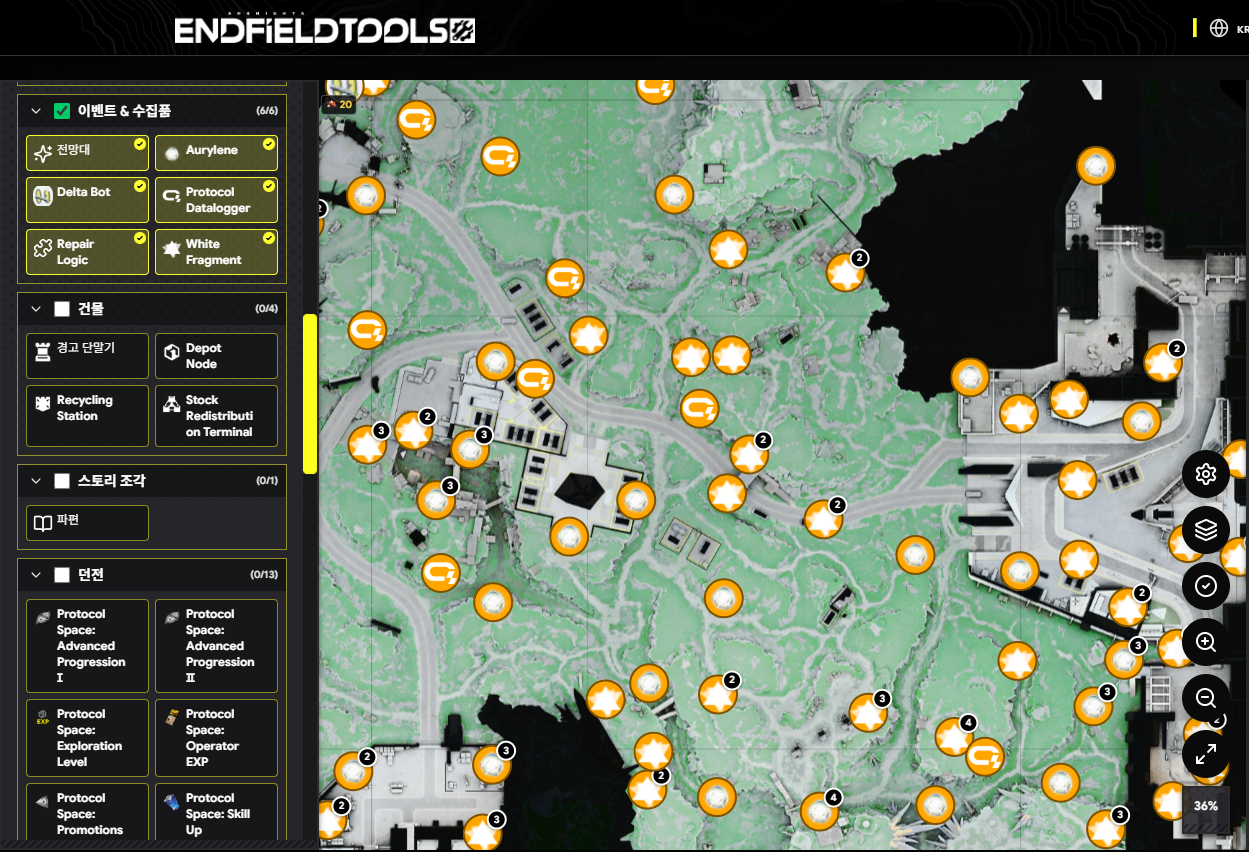The image size is (1249, 852).
Task: Enable Protocol Space: Exploration Level filter
Action: (87, 738)
